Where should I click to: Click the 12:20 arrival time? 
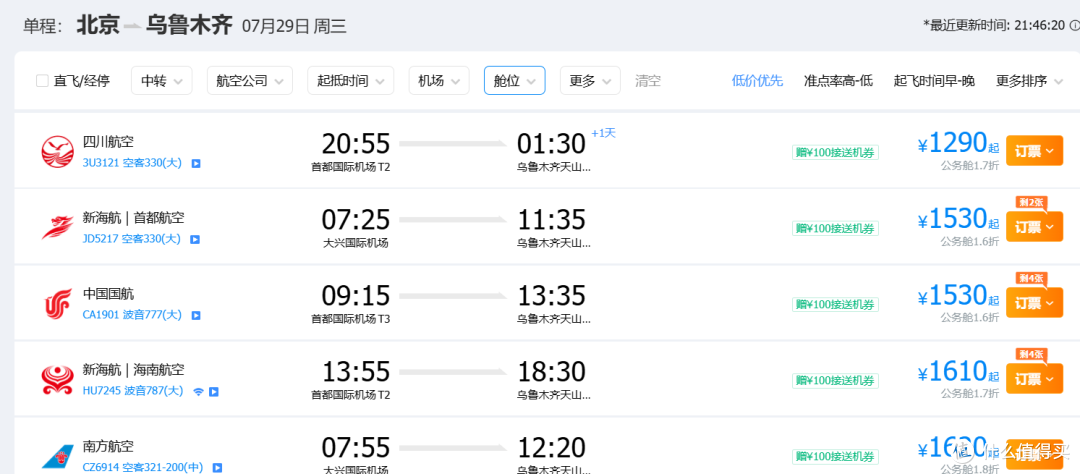pos(551,446)
